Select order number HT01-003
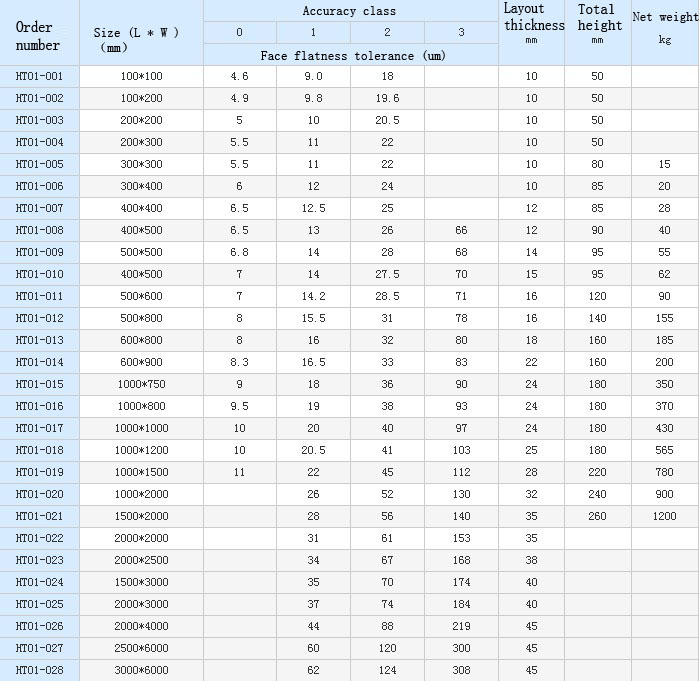Screen dimensions: 700x681 click(39, 120)
